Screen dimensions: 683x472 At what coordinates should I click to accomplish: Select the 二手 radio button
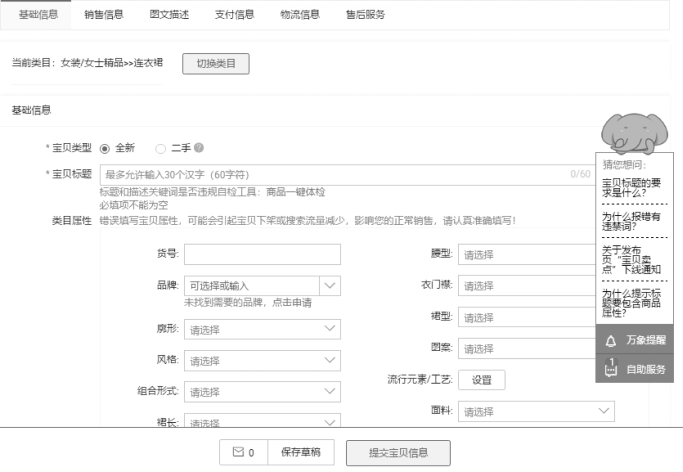[160, 149]
